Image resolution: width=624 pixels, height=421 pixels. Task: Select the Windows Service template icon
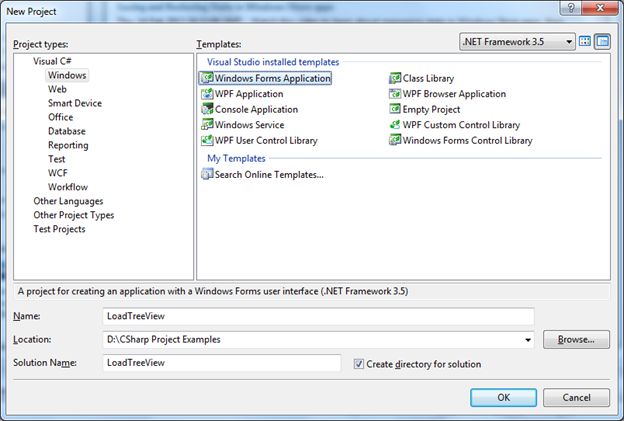click(x=207, y=125)
